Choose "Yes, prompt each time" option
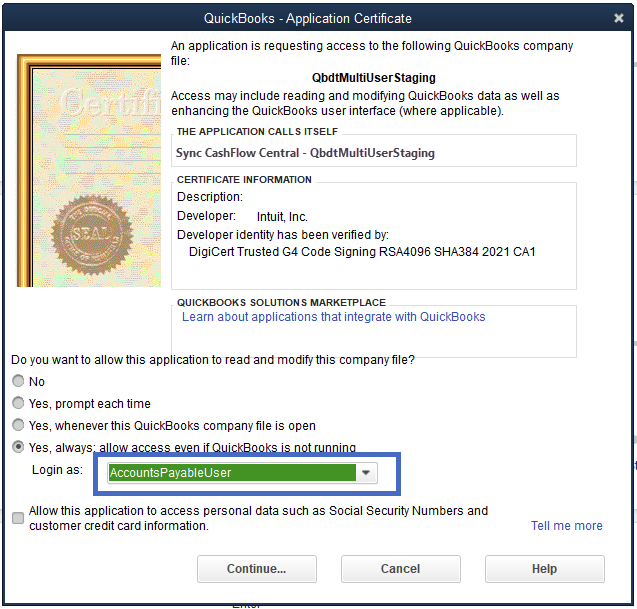637x609 pixels. click(18, 404)
